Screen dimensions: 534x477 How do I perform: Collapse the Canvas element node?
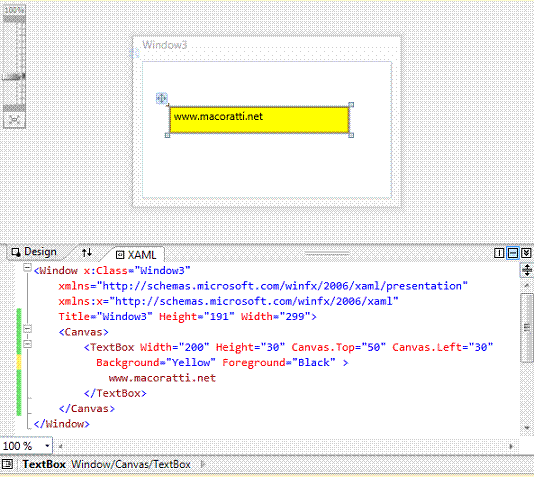point(27,329)
